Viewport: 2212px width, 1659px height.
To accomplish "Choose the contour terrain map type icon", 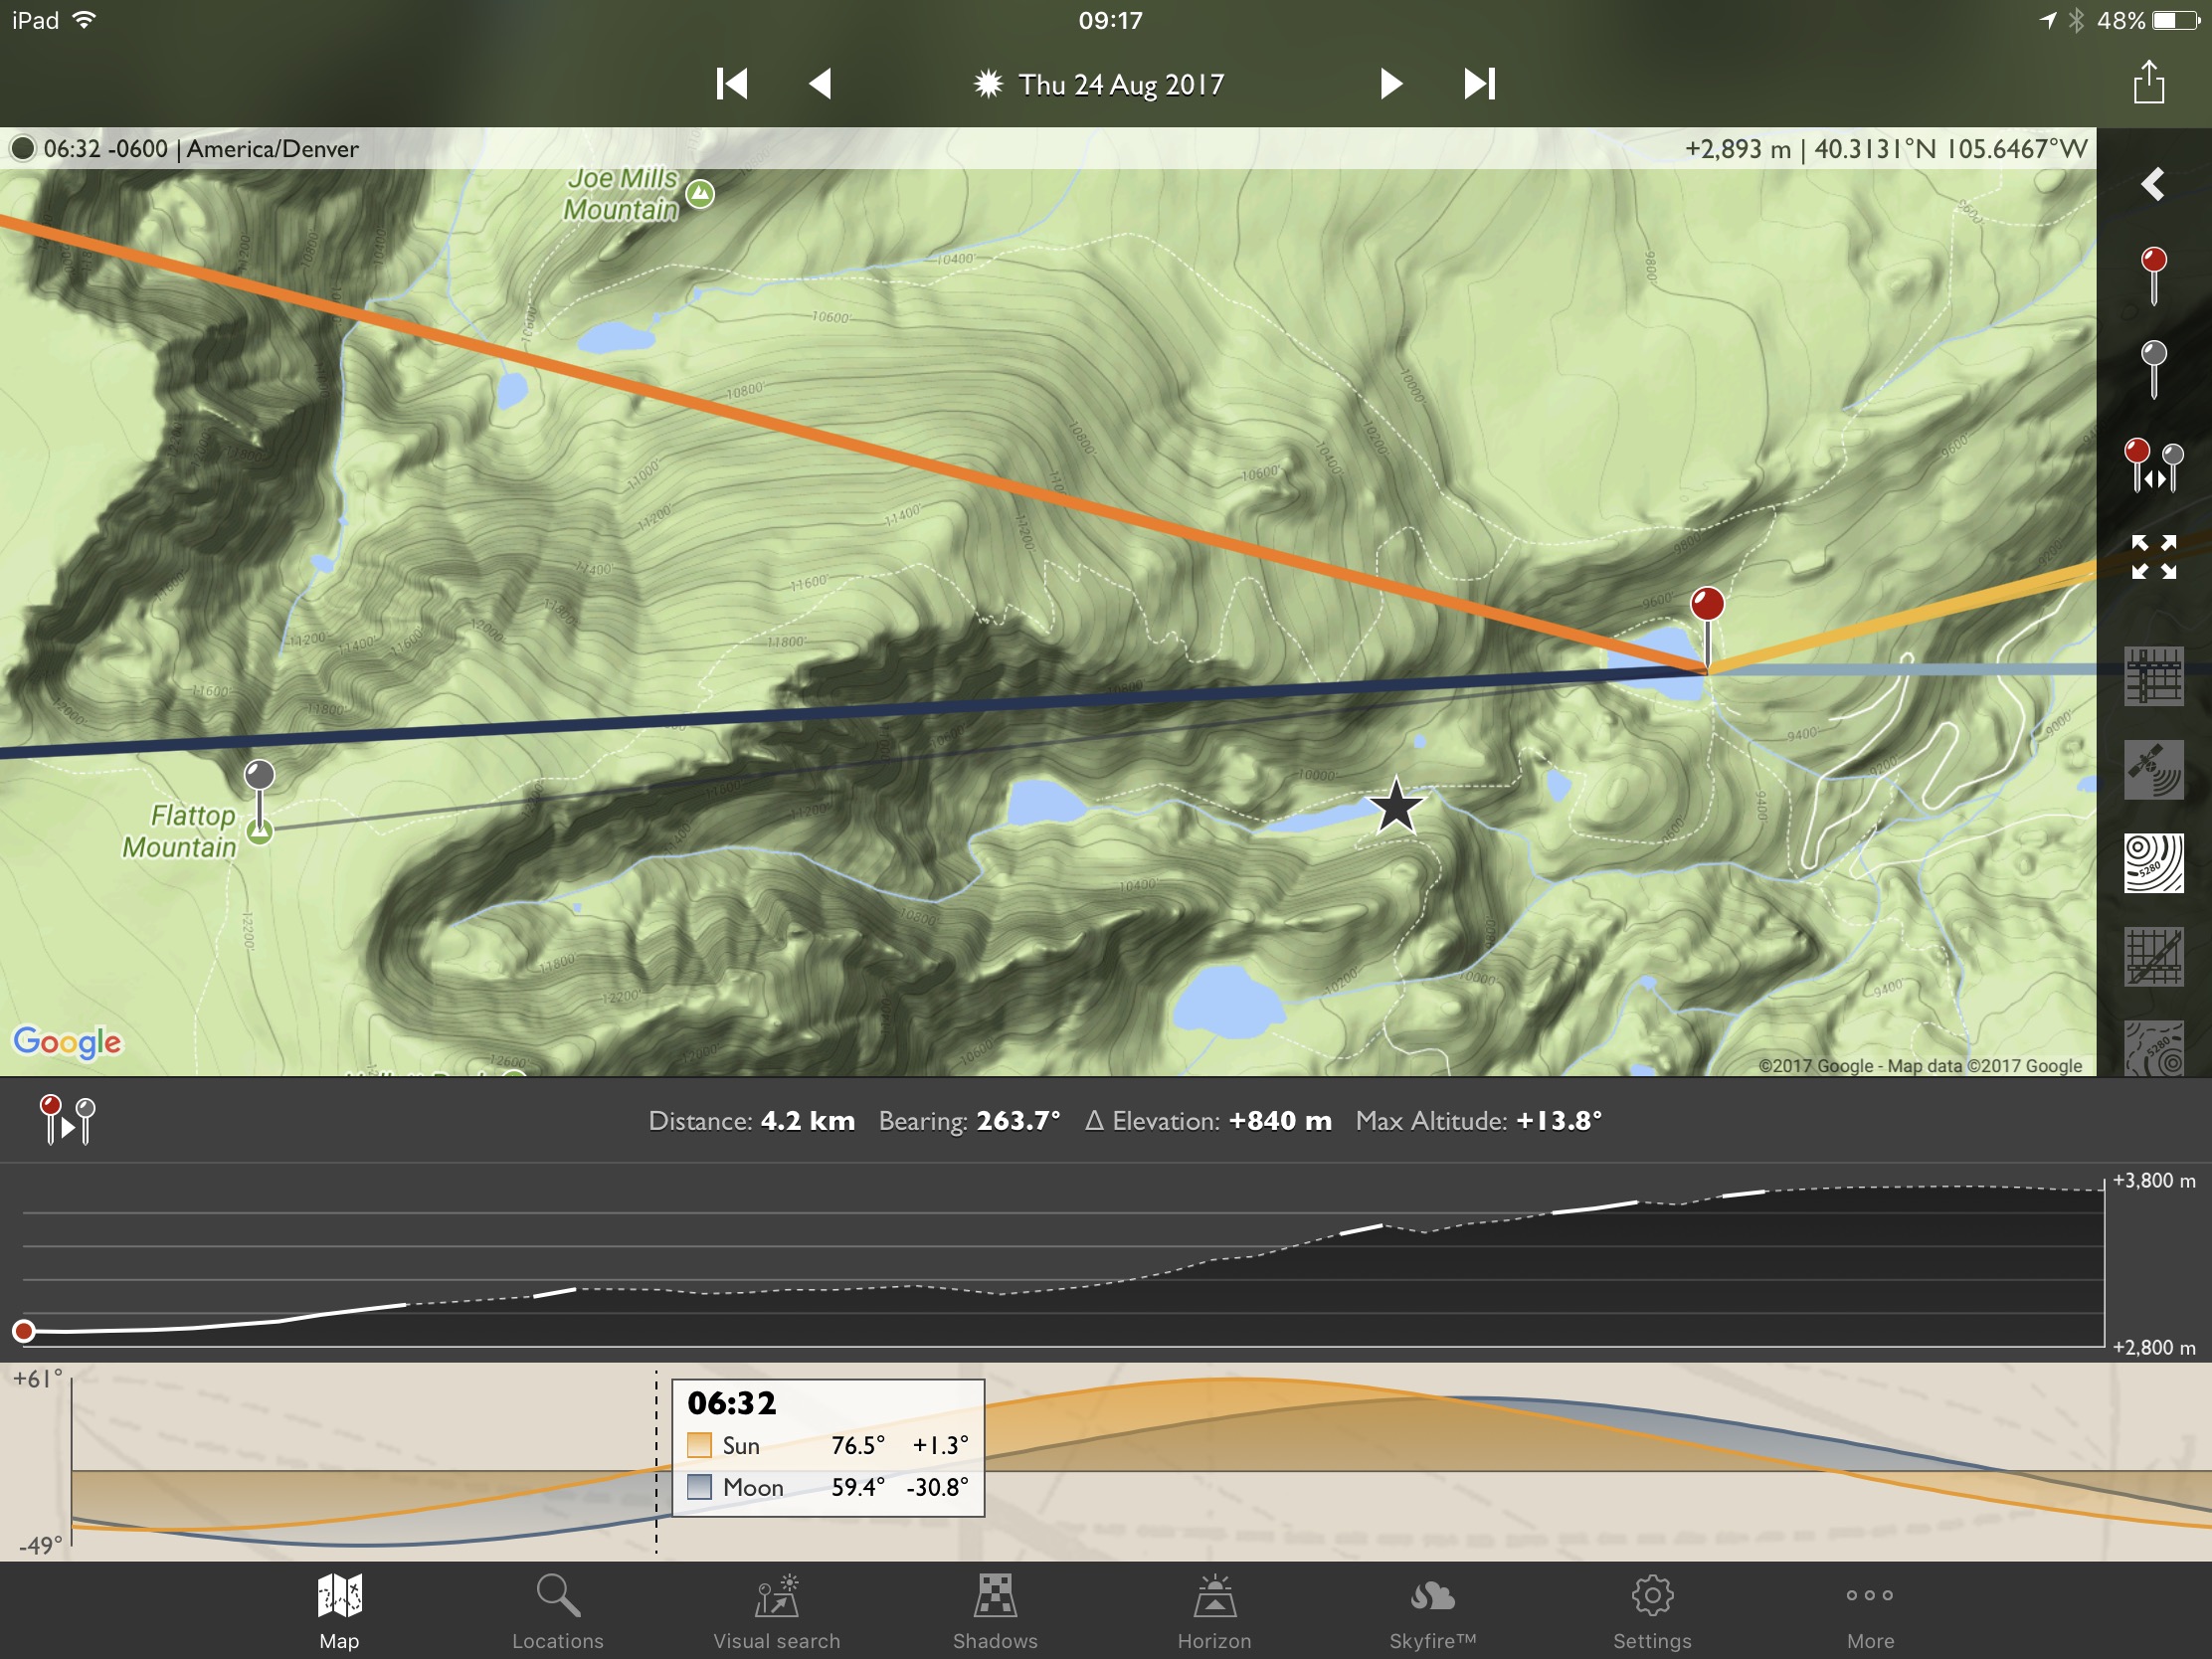I will [x=2153, y=864].
